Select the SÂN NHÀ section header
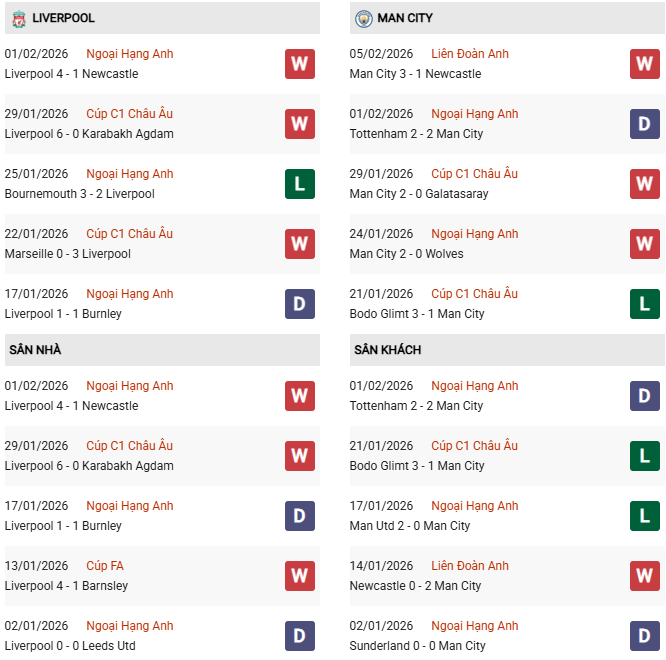 click(36, 350)
